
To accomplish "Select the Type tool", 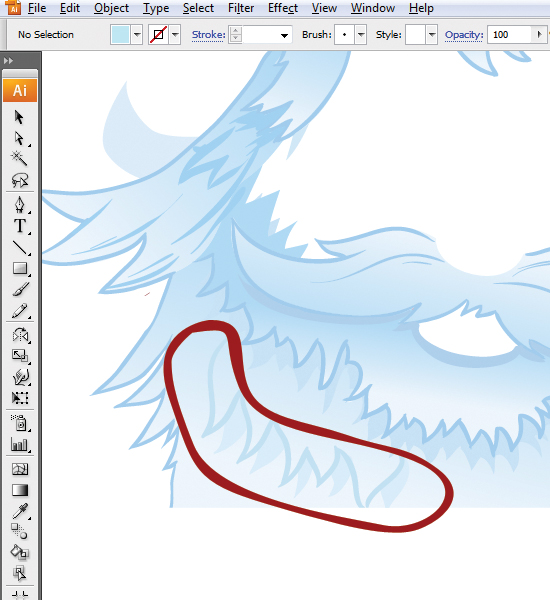I will tap(20, 226).
